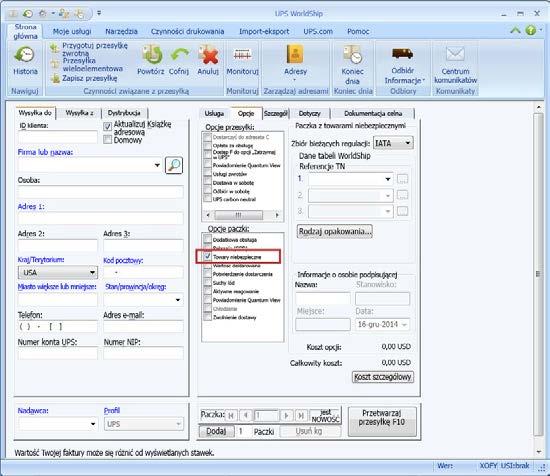Click the Cofnij undo arrow icon
Viewport: 550px width, 476px height.
pos(179,55)
